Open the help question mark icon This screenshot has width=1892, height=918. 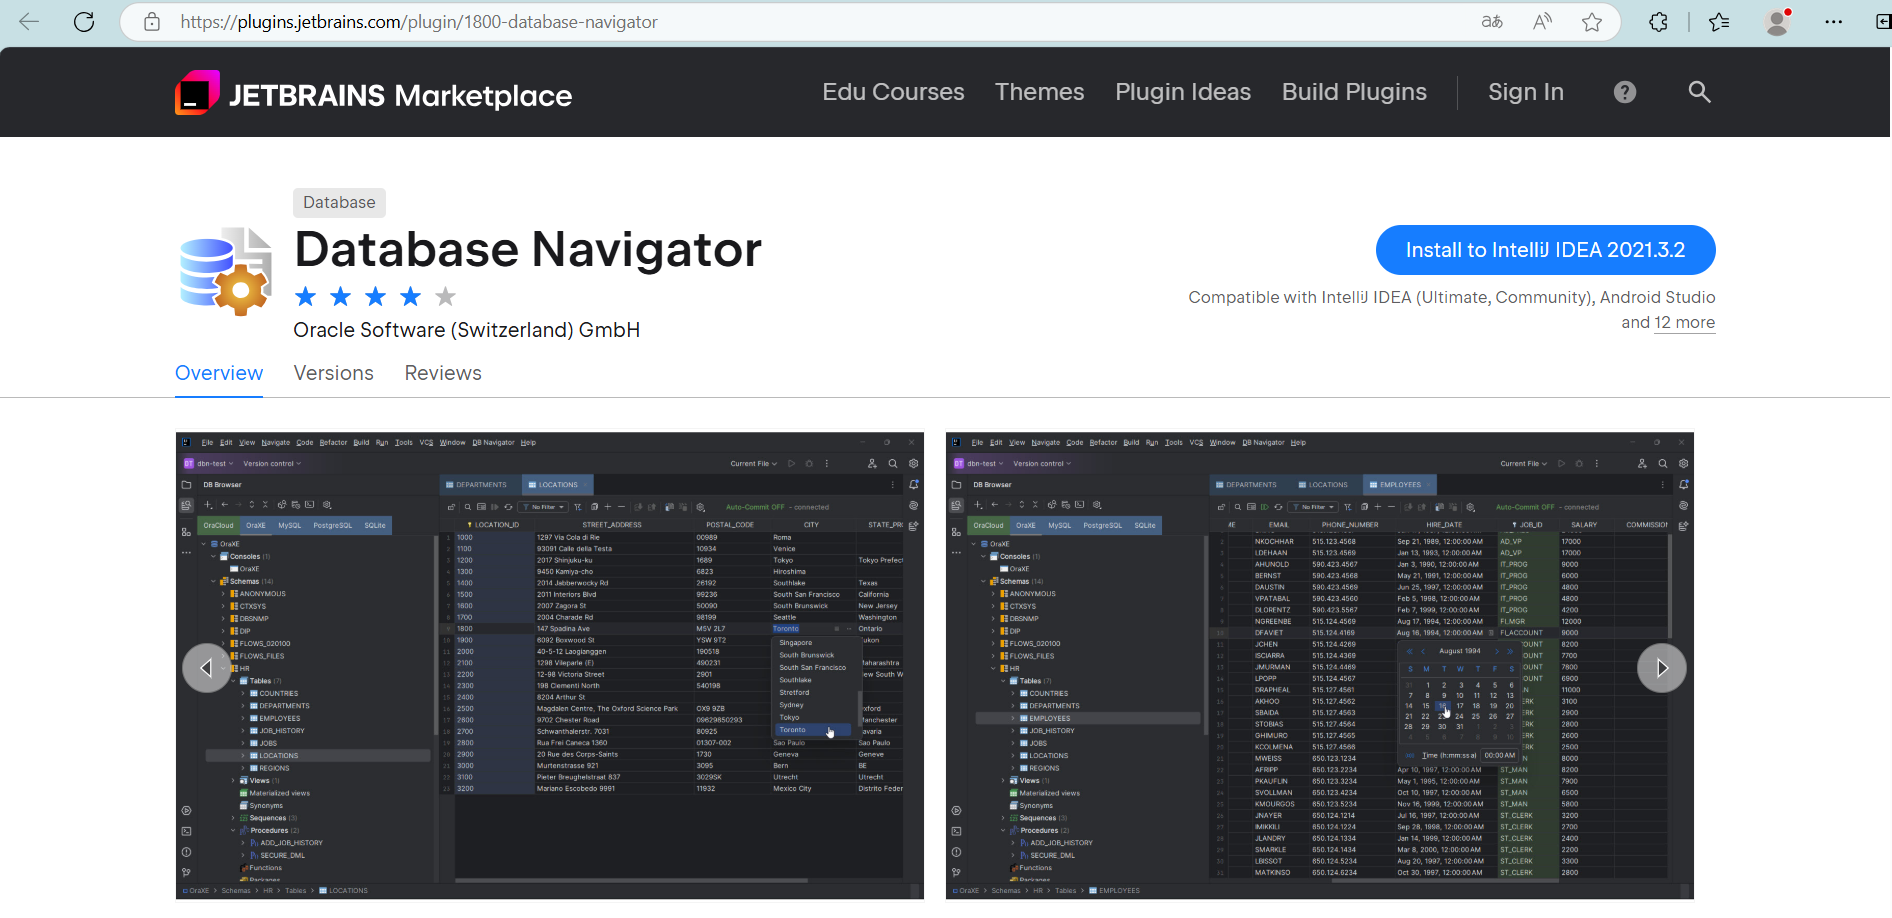pyautogui.click(x=1625, y=92)
